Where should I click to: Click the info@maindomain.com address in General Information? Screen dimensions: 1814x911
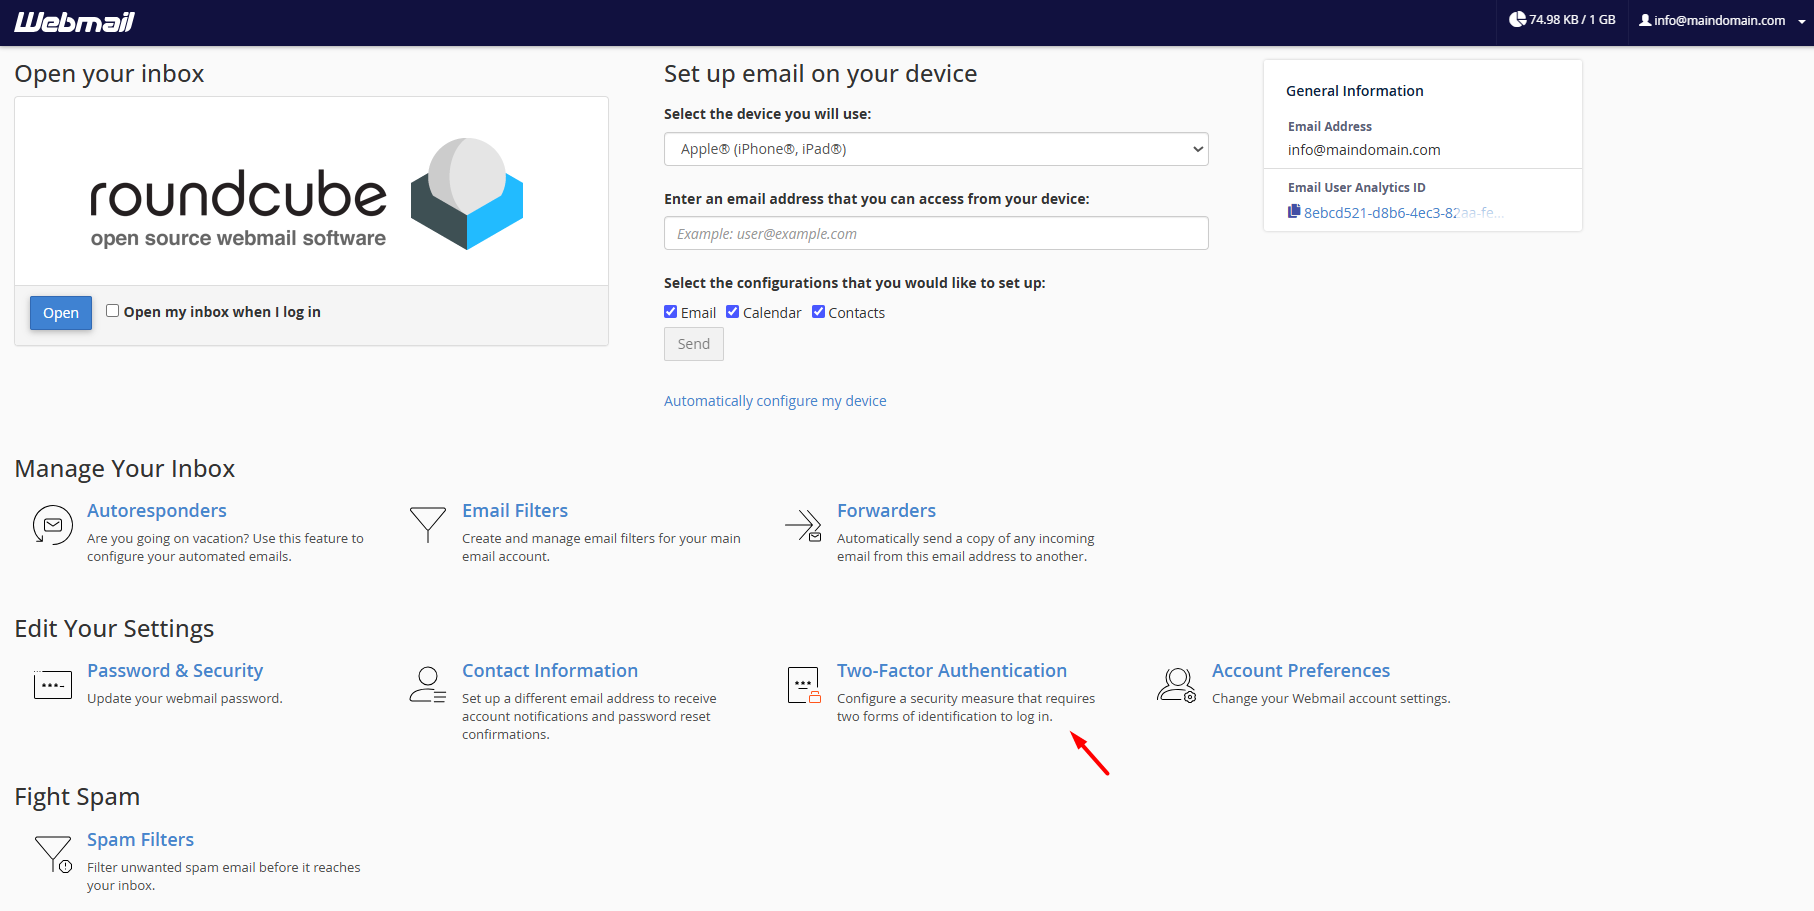pyautogui.click(x=1364, y=150)
